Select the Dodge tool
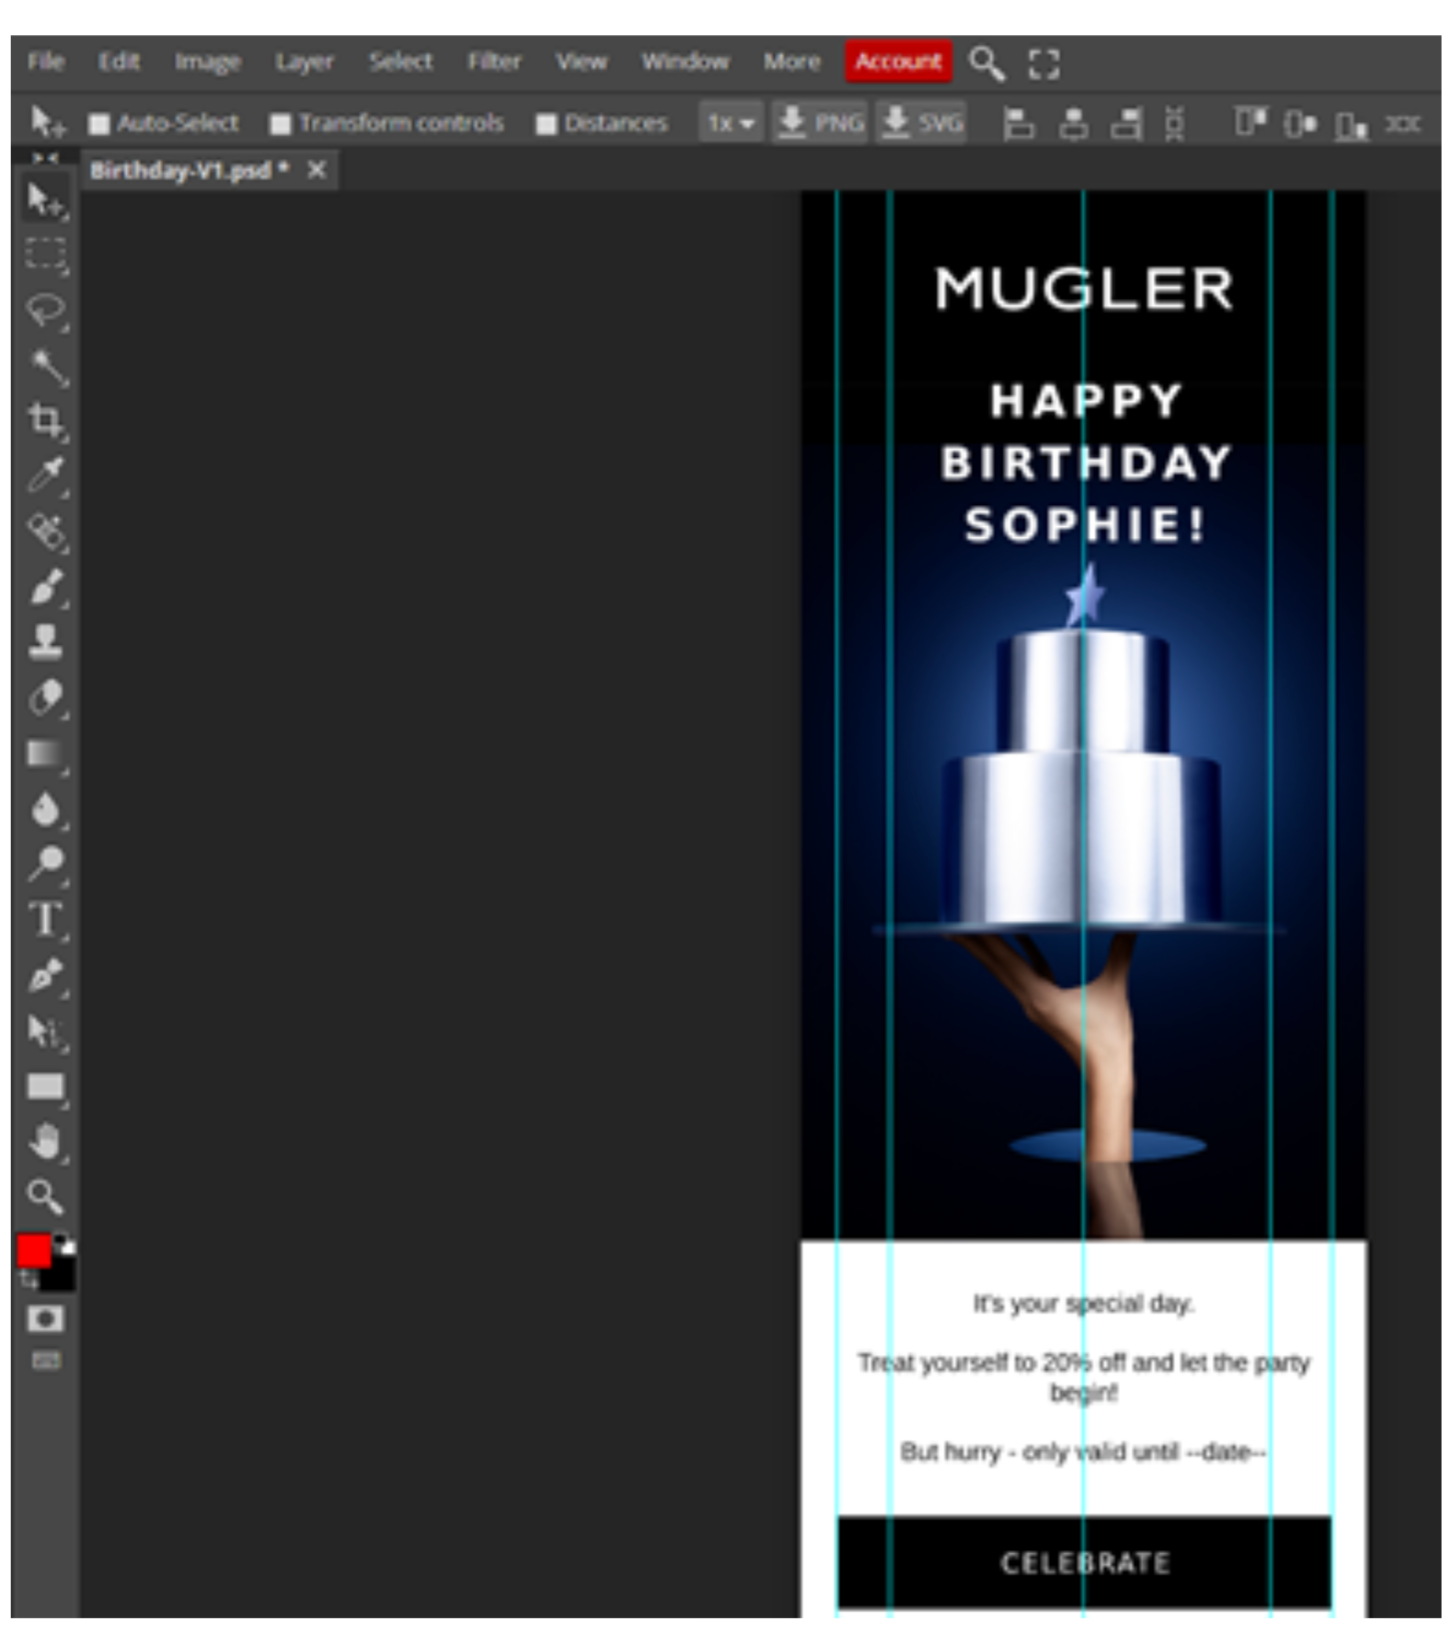 [45, 863]
